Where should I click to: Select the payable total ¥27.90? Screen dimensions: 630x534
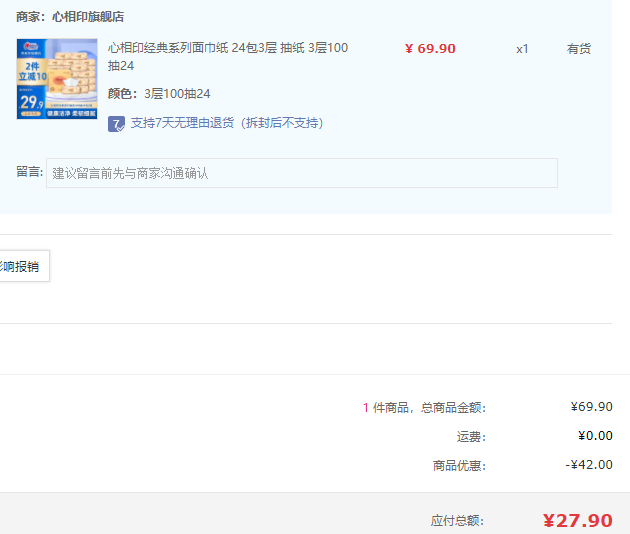pos(578,521)
